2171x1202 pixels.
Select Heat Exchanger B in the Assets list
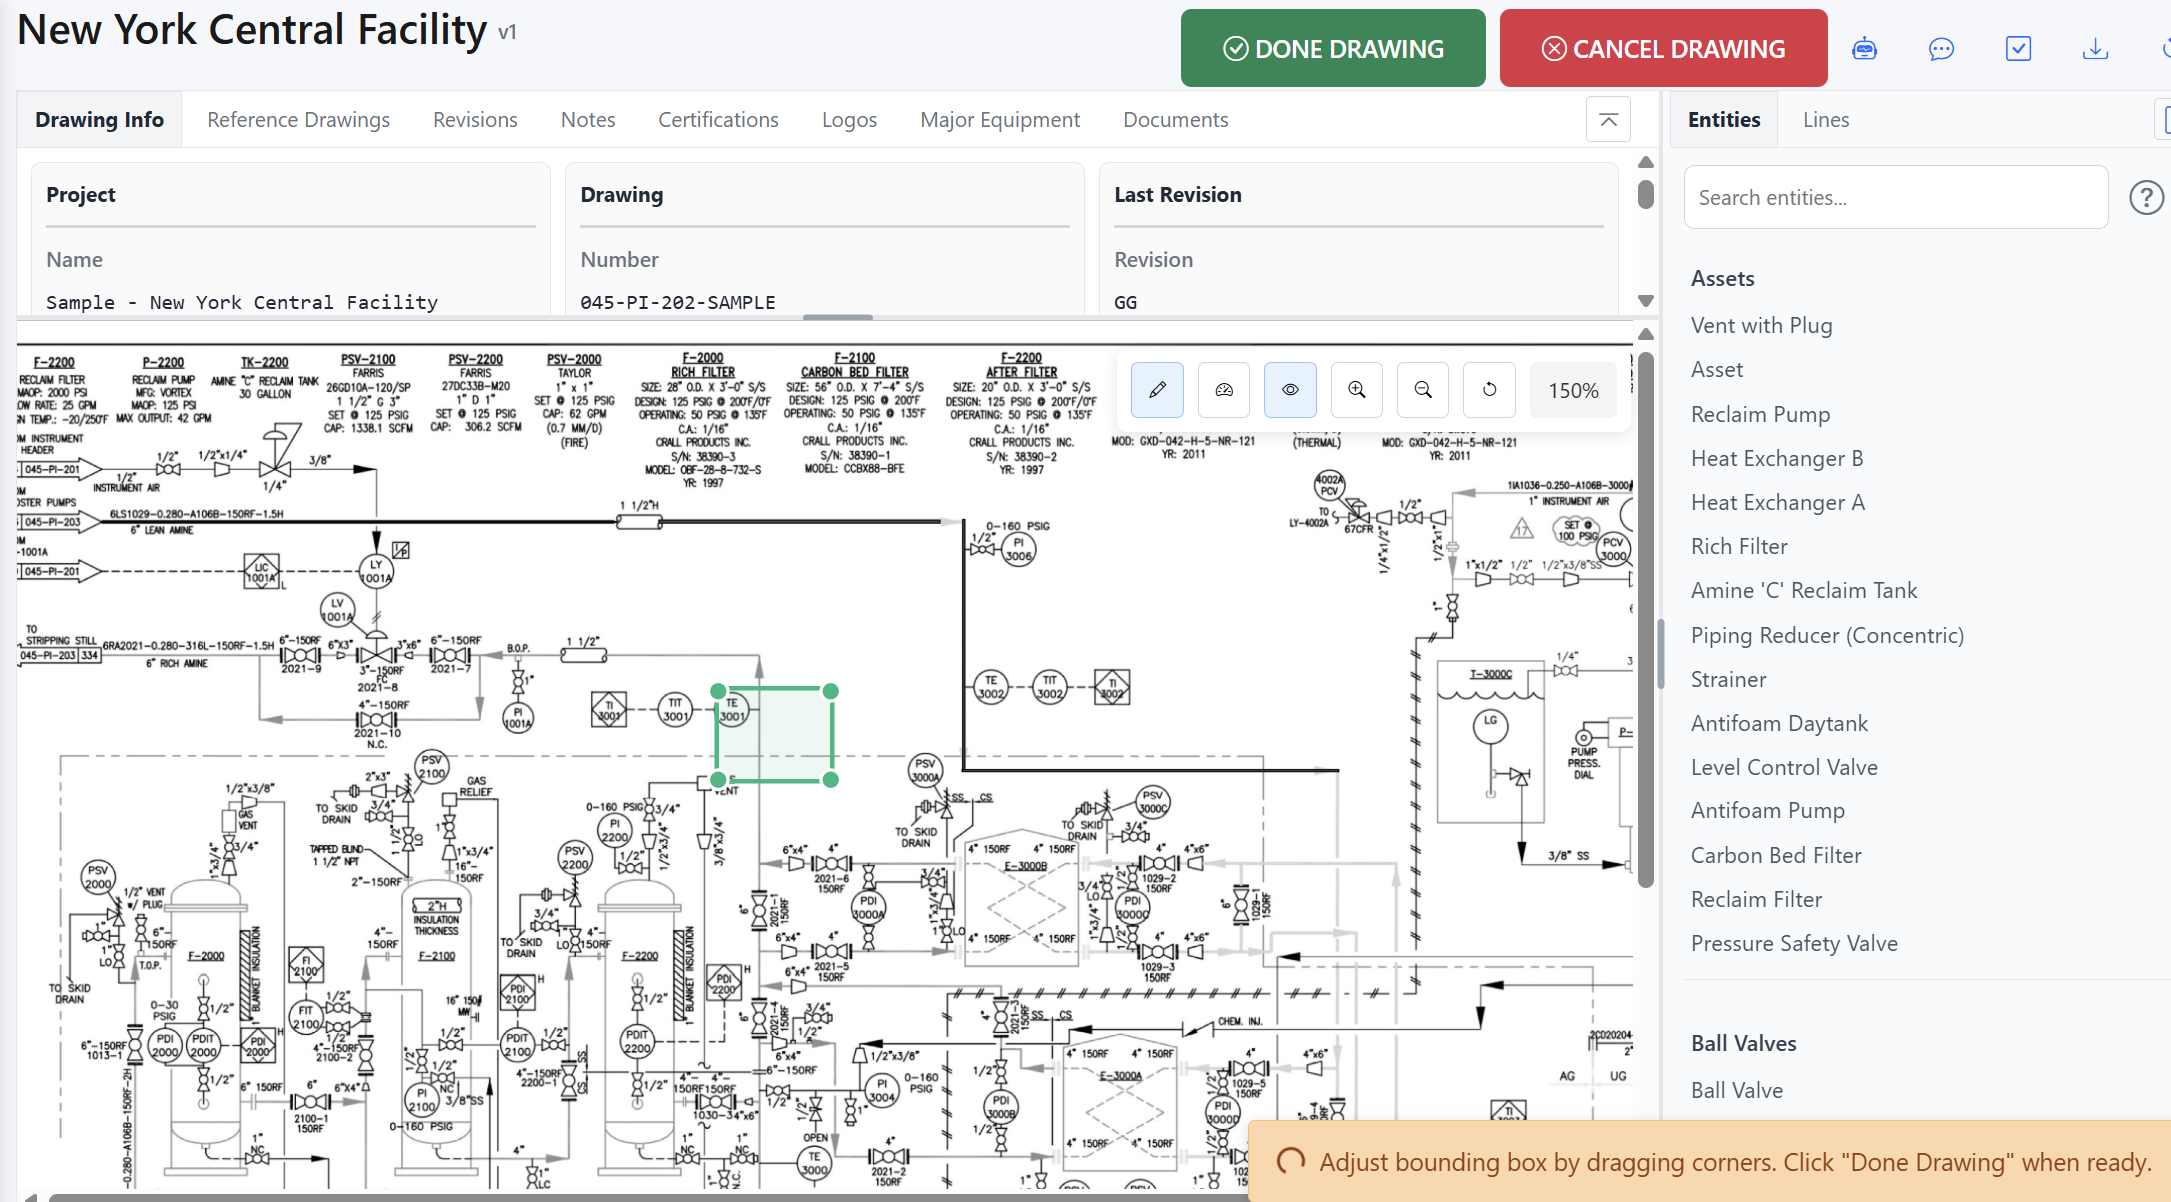[x=1777, y=458]
